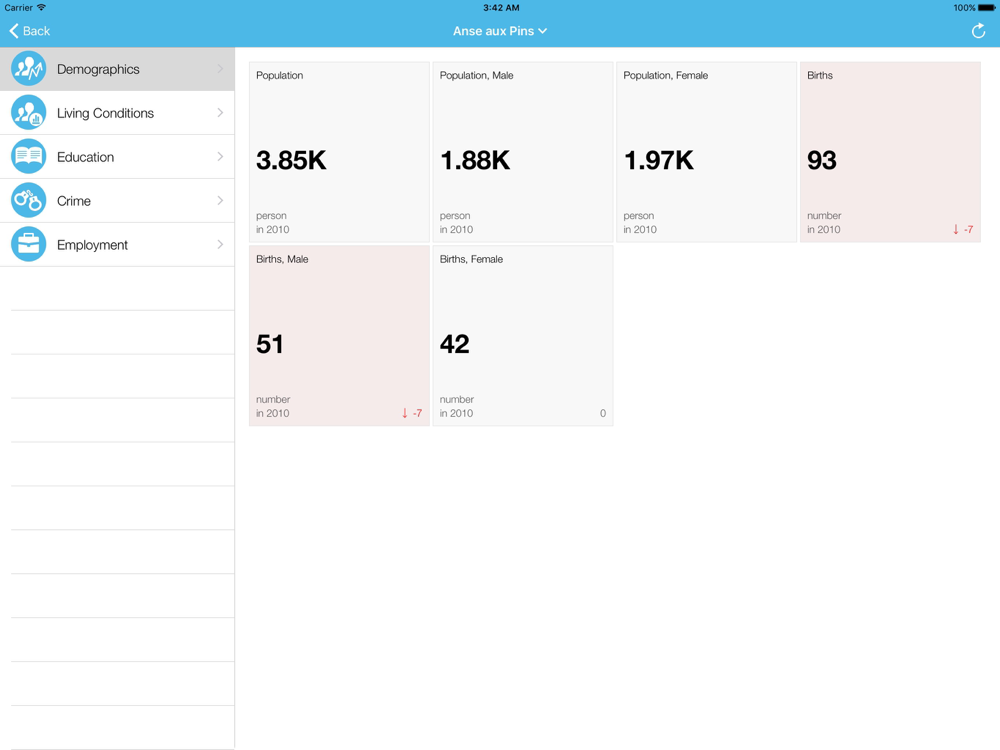1000x750 pixels.
Task: Tap the Back button
Action: click(29, 31)
